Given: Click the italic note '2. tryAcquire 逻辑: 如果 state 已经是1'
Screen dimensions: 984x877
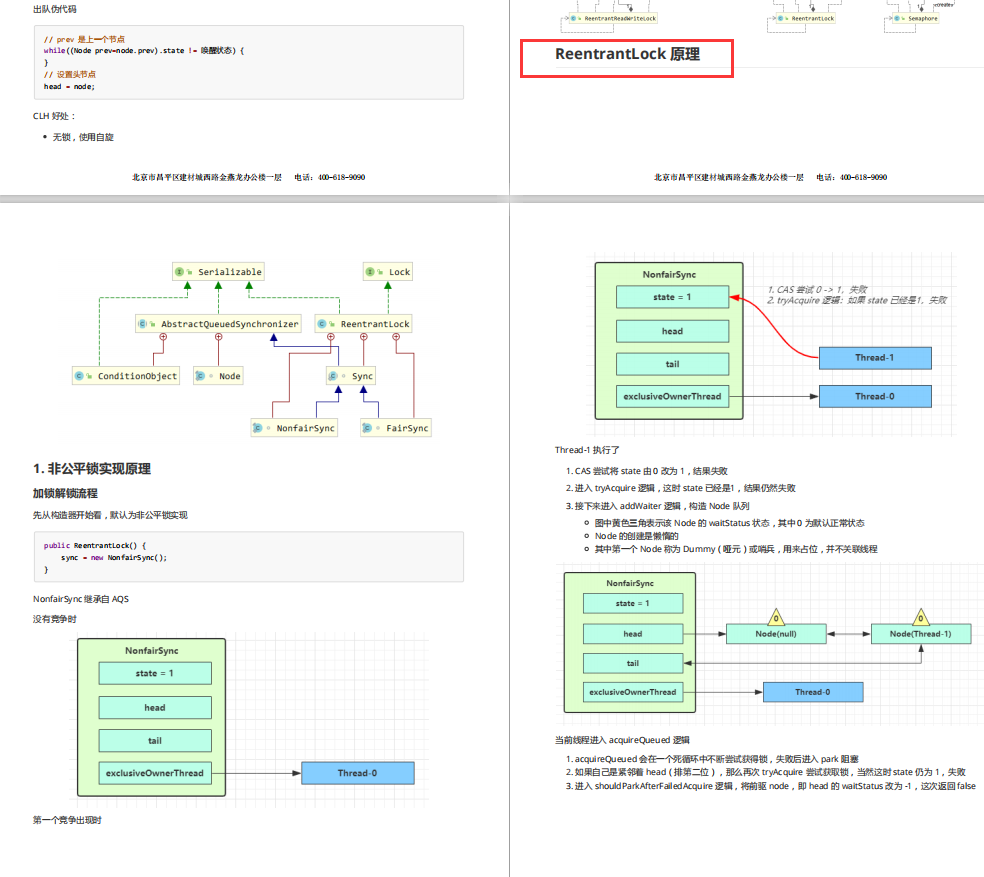Looking at the screenshot, I should (x=857, y=300).
